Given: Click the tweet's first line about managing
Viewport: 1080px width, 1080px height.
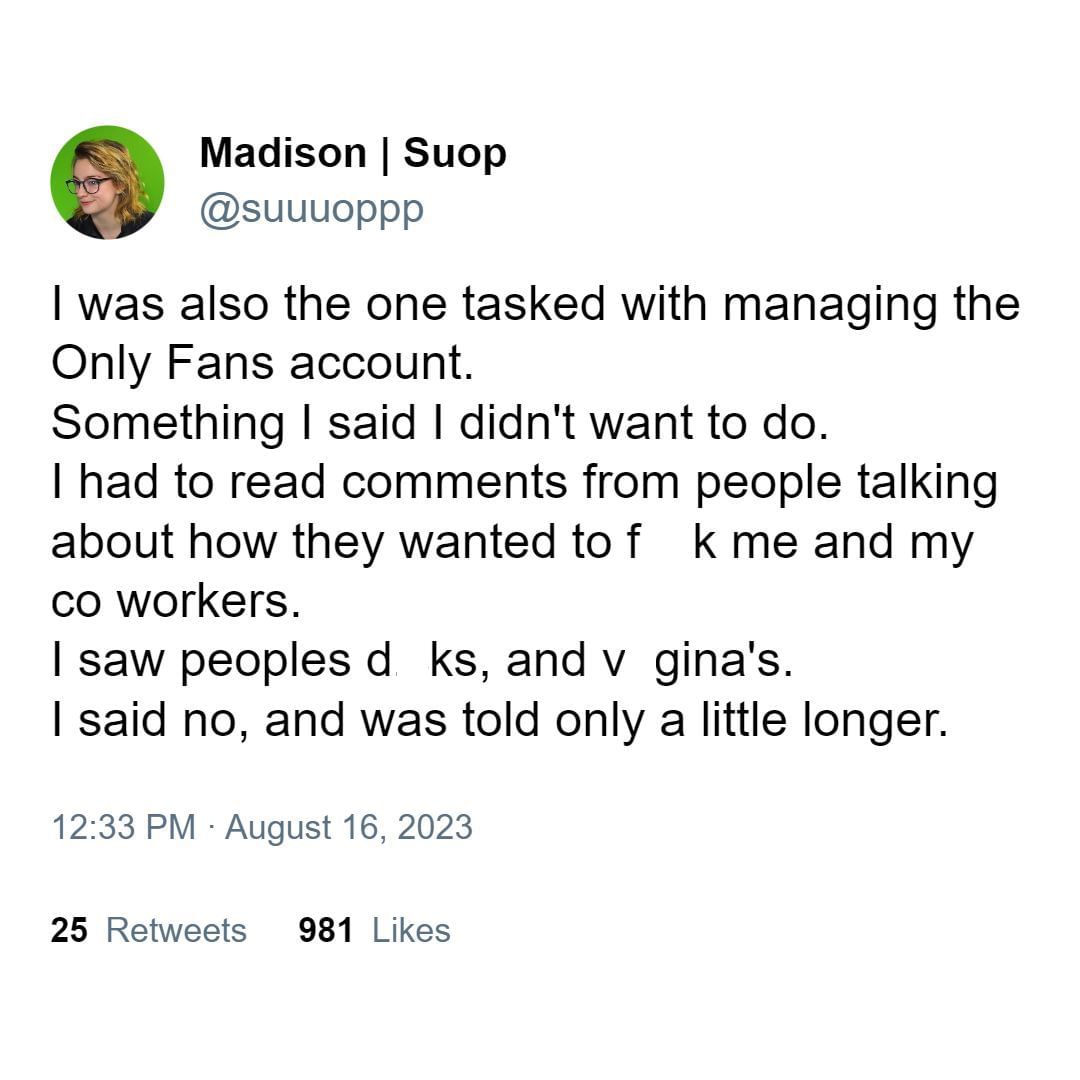Looking at the screenshot, I should pos(535,304).
